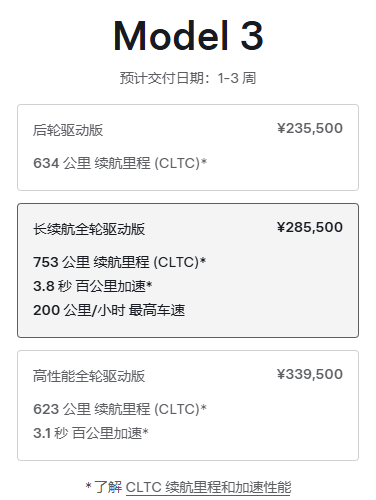
Task: Click the ¥235,500 price label
Action: [x=310, y=128]
